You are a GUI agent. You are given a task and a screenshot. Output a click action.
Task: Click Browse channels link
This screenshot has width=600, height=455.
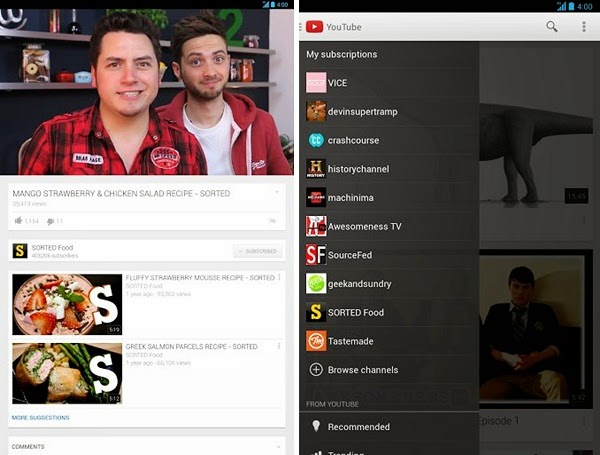point(363,370)
